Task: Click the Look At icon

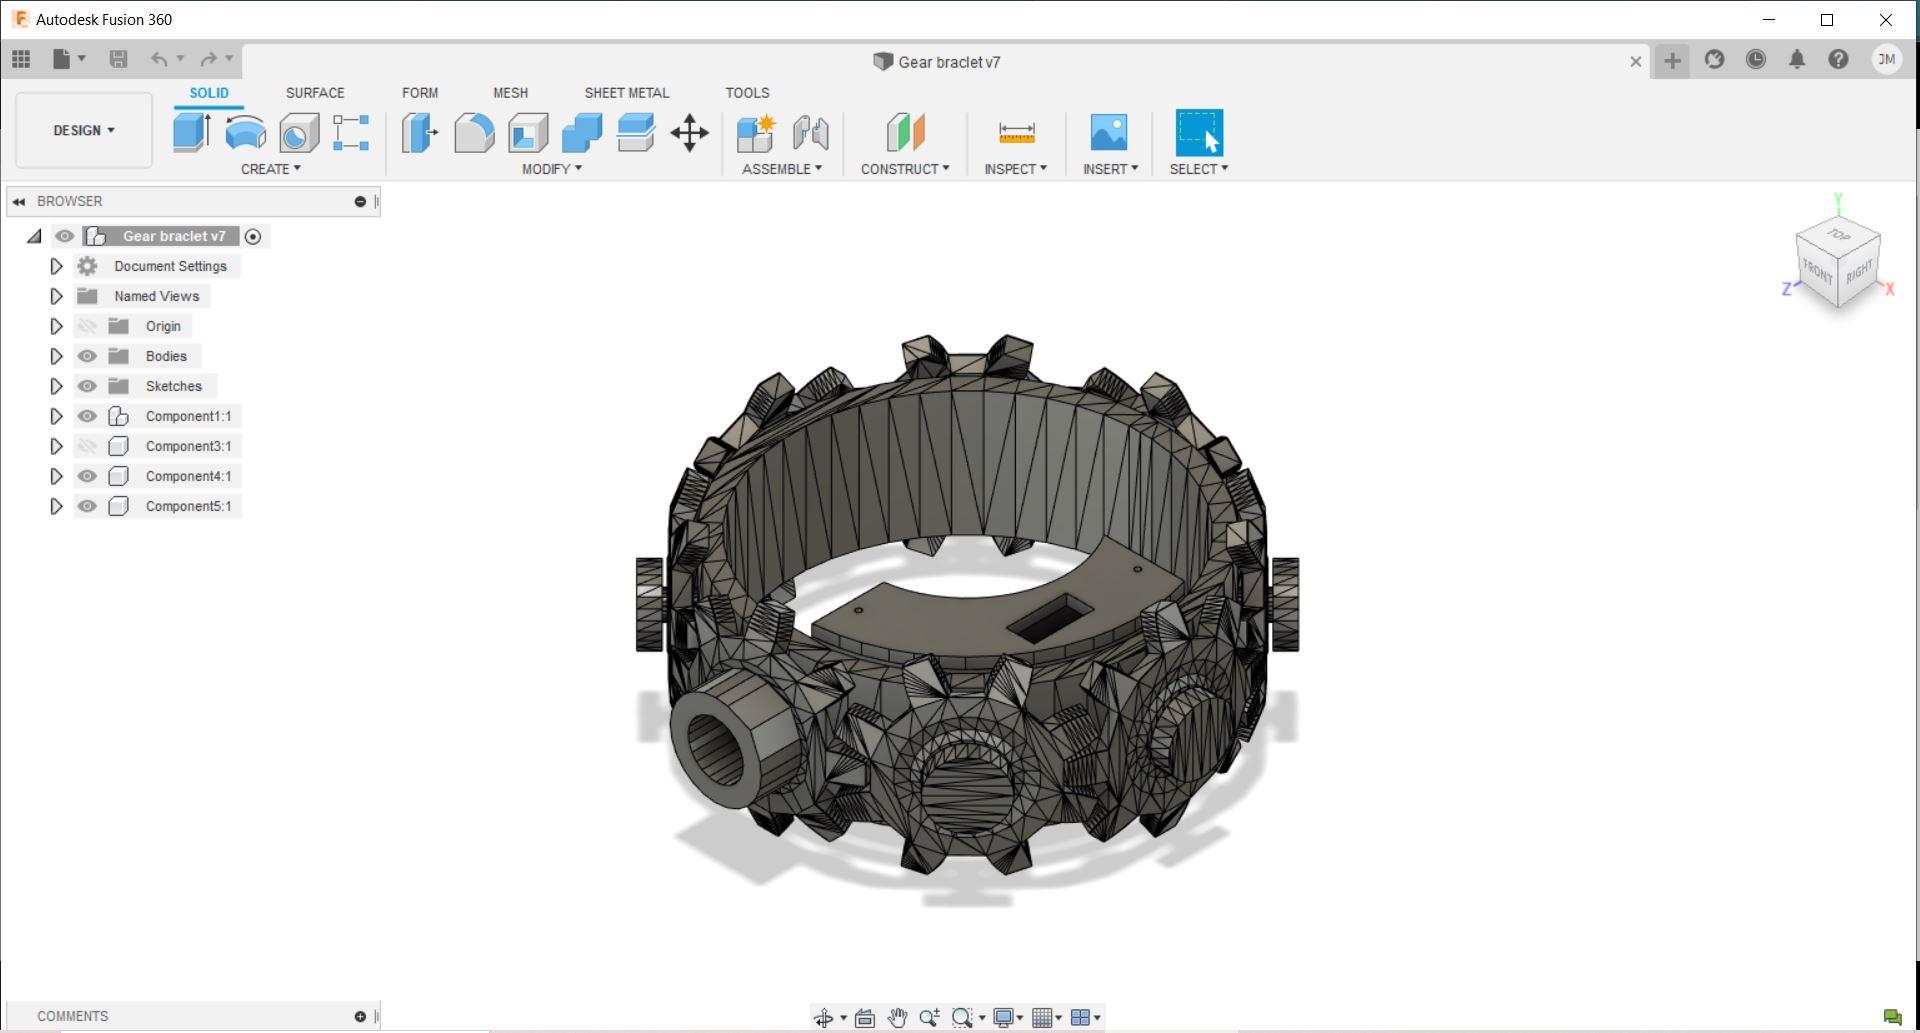Action: tap(865, 1017)
